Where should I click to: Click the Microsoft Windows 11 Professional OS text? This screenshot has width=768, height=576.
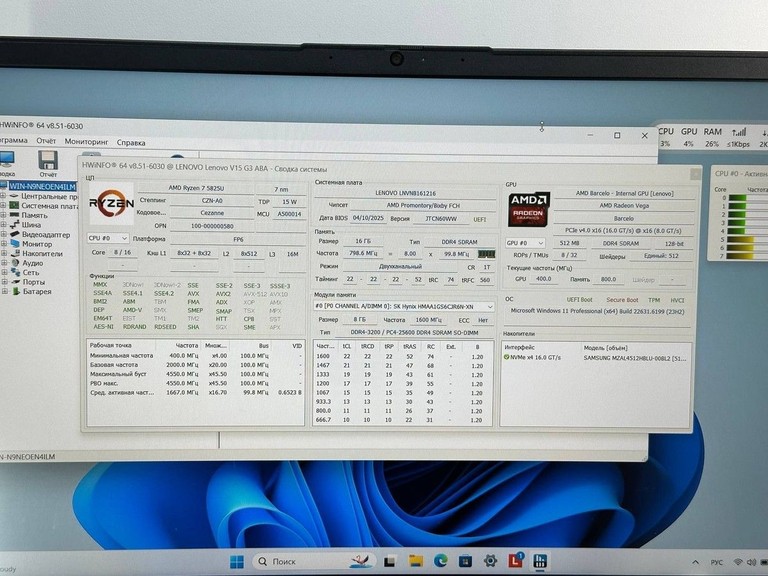(598, 312)
